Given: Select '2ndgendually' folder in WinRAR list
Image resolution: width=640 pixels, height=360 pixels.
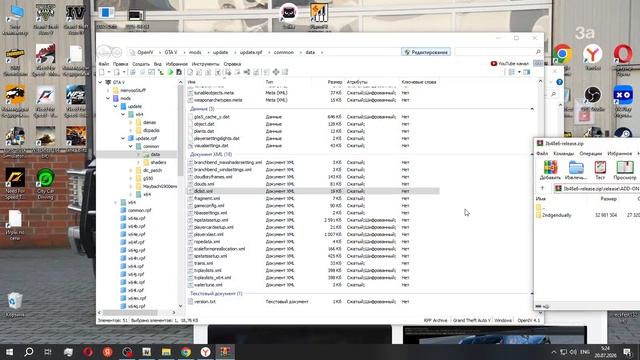Looking at the screenshot, I should click(x=556, y=215).
